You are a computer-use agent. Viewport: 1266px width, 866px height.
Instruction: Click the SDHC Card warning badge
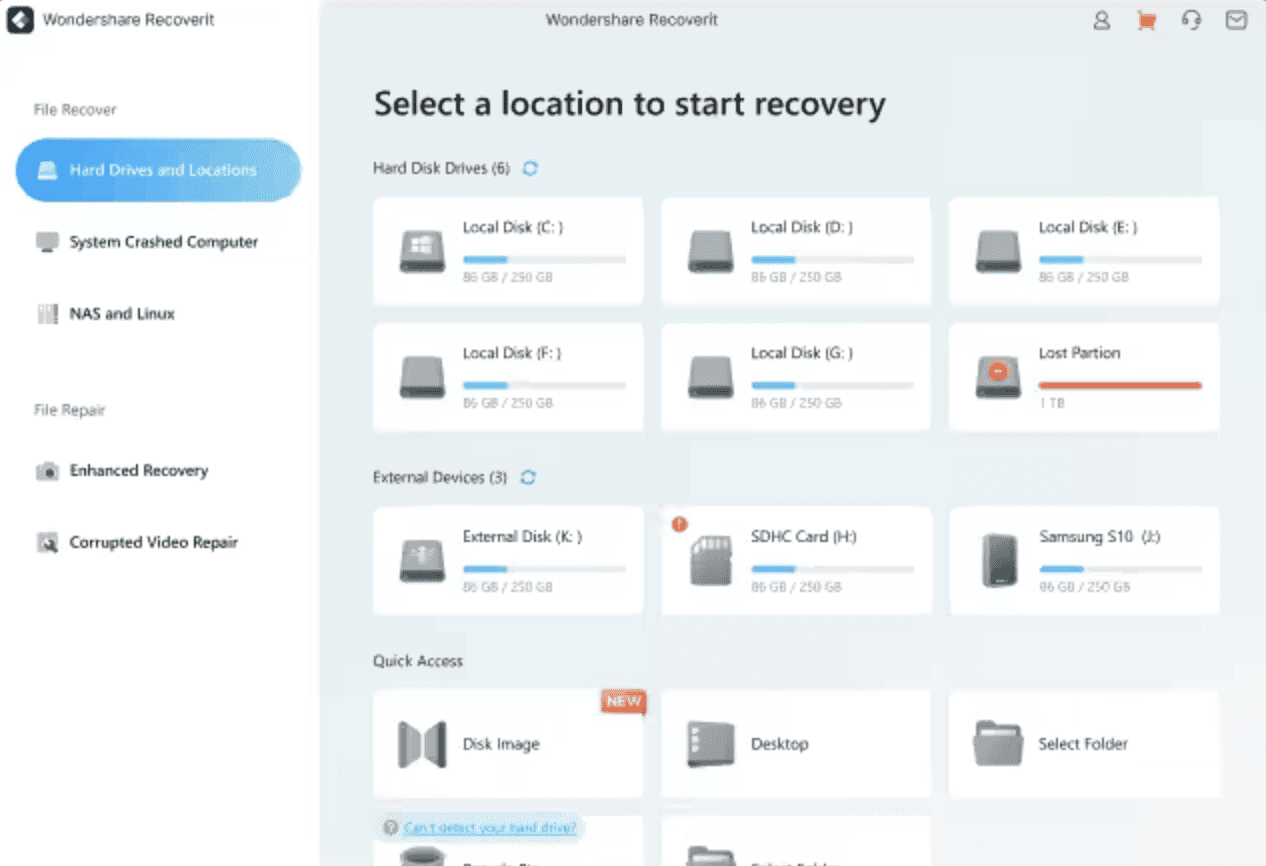tap(679, 524)
